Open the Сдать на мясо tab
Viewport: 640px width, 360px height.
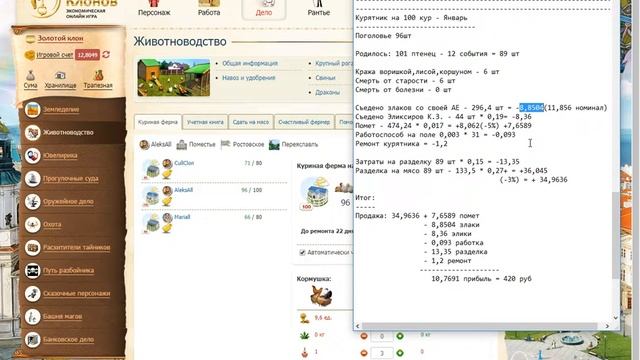click(x=251, y=122)
